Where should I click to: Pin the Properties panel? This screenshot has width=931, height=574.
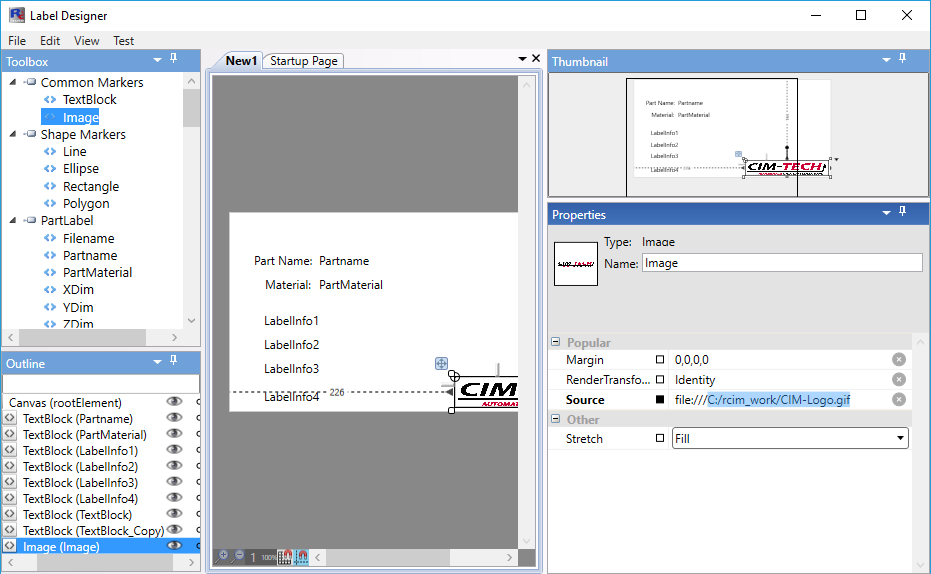click(902, 211)
